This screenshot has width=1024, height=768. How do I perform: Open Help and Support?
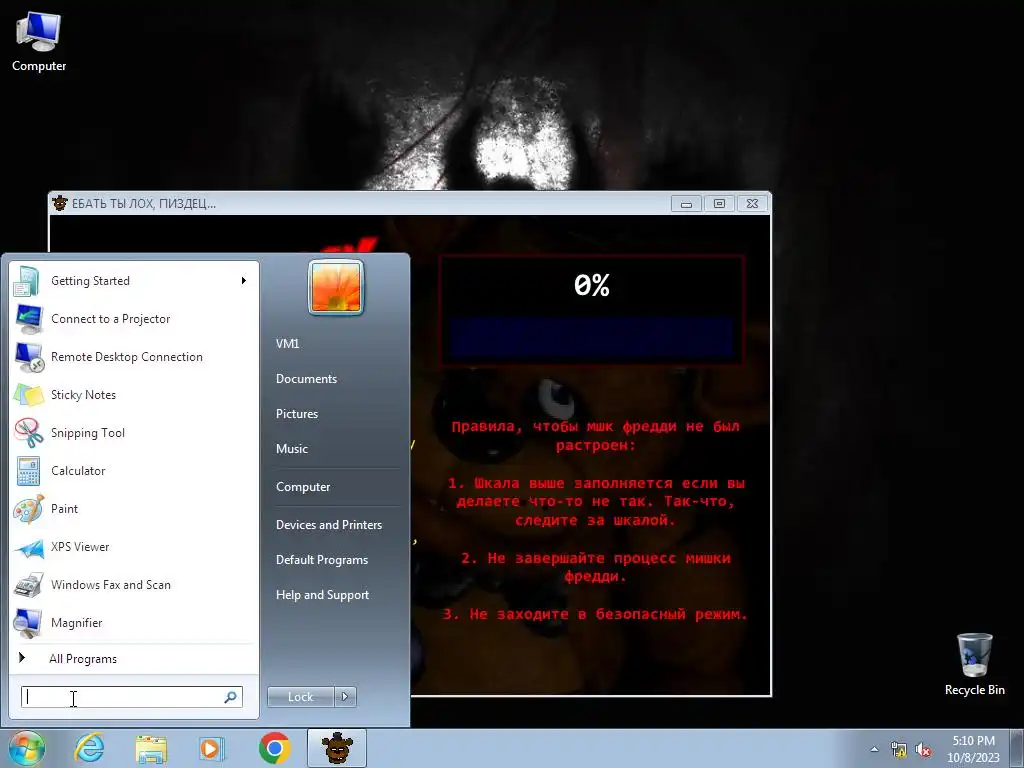click(322, 595)
